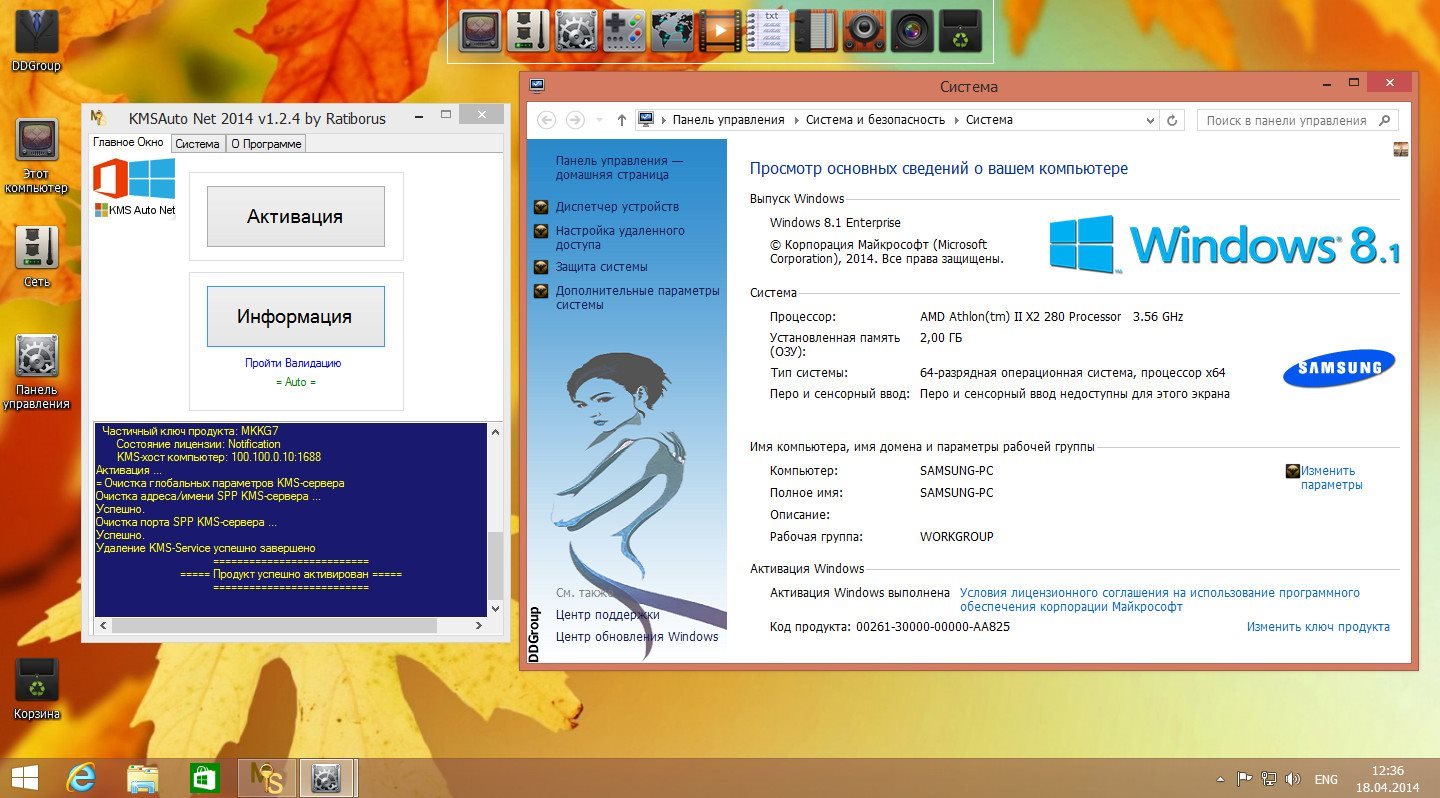Open the recycle bin icon in the top dock
The width and height of the screenshot is (1440, 798).
[960, 31]
